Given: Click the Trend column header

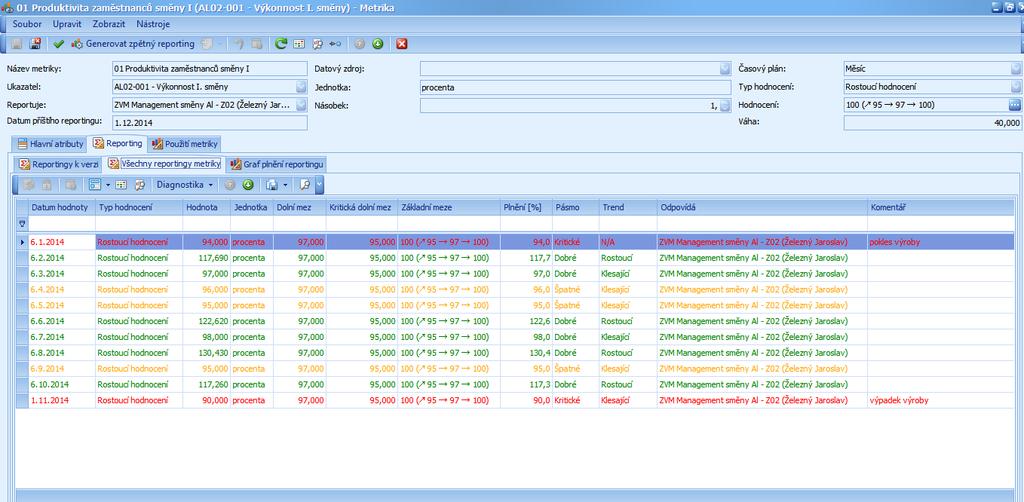Looking at the screenshot, I should [x=628, y=207].
